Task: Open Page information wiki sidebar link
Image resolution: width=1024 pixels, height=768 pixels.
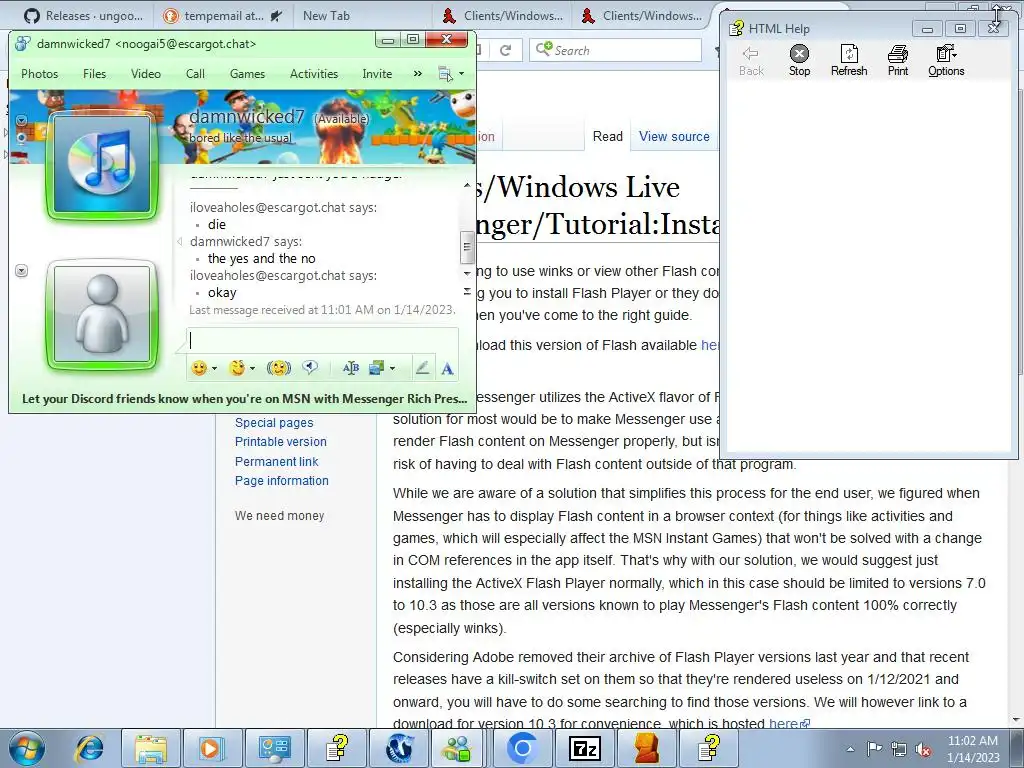Action: (x=281, y=480)
